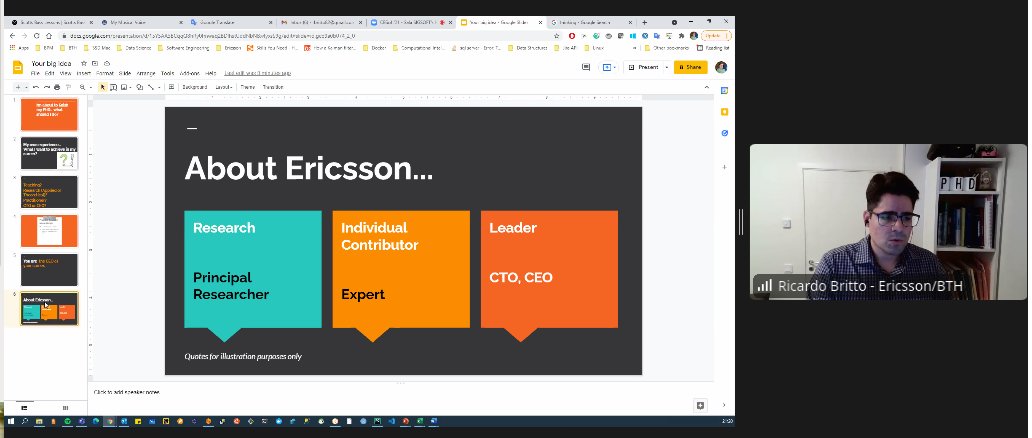Click the taskbar search magnifier
1032x438 pixels.
tap(25, 421)
